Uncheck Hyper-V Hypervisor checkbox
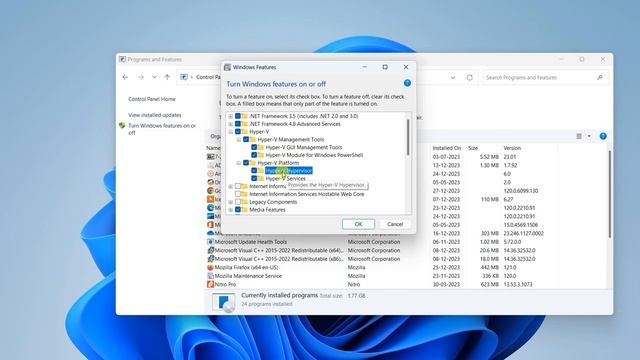640x360 pixels. (254, 171)
